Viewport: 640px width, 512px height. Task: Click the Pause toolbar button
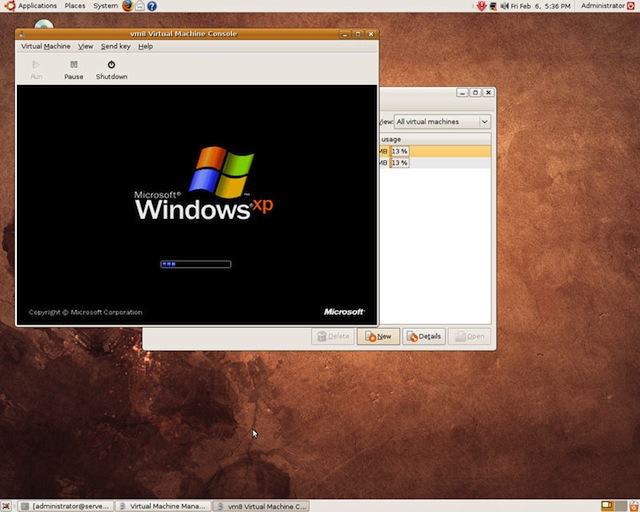73,70
